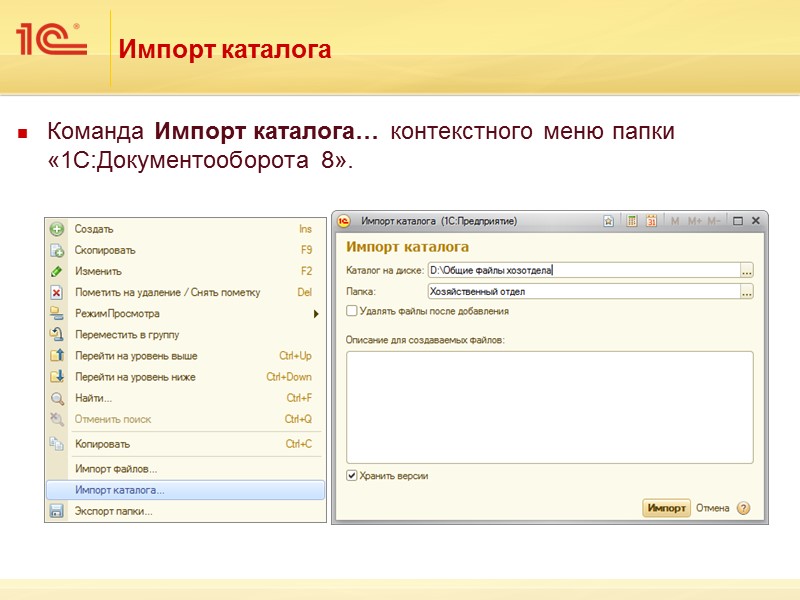800x600 pixels.
Task: Click the Каталог на диске: label
Action: 385,270
